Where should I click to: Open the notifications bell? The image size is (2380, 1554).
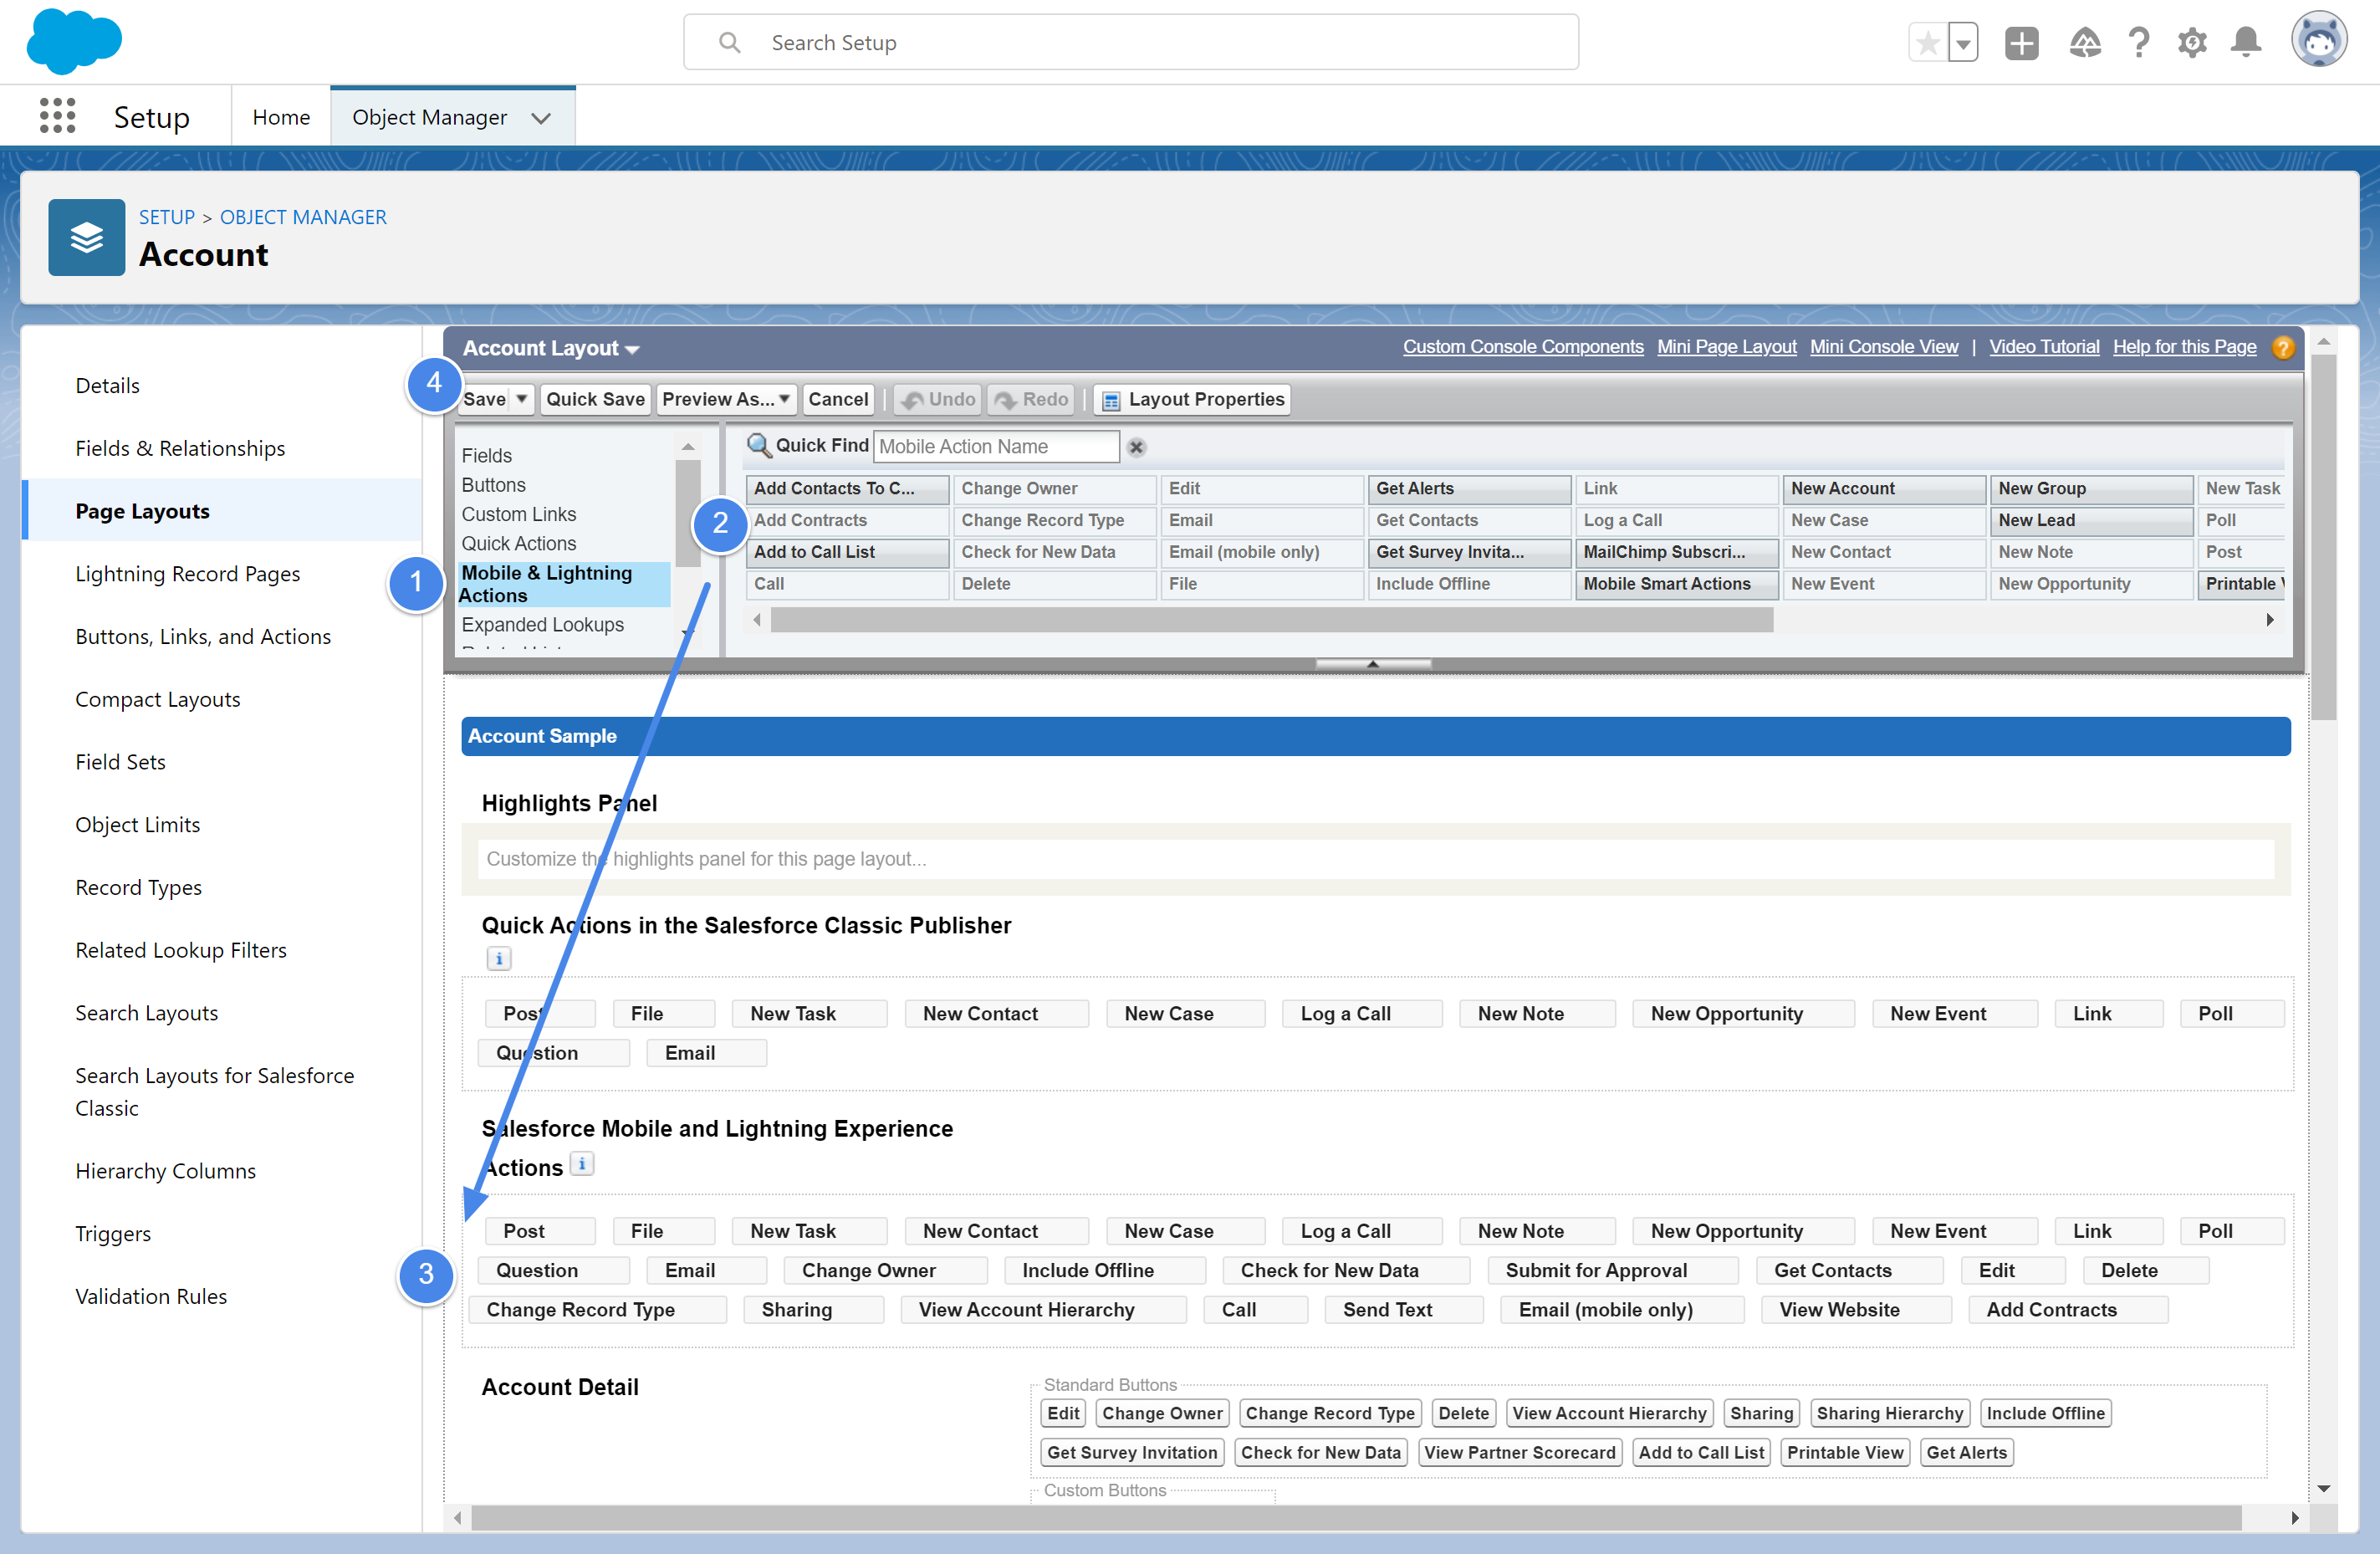[2245, 43]
